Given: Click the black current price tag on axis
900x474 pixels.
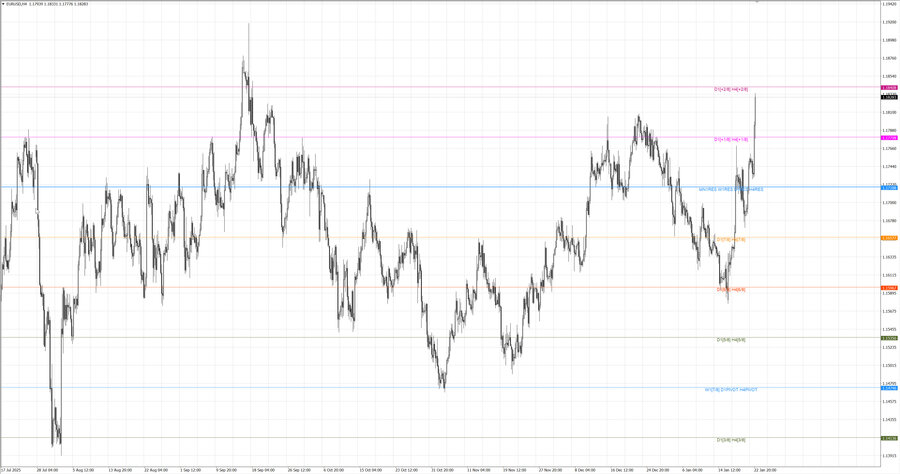Looking at the screenshot, I should coord(889,97).
